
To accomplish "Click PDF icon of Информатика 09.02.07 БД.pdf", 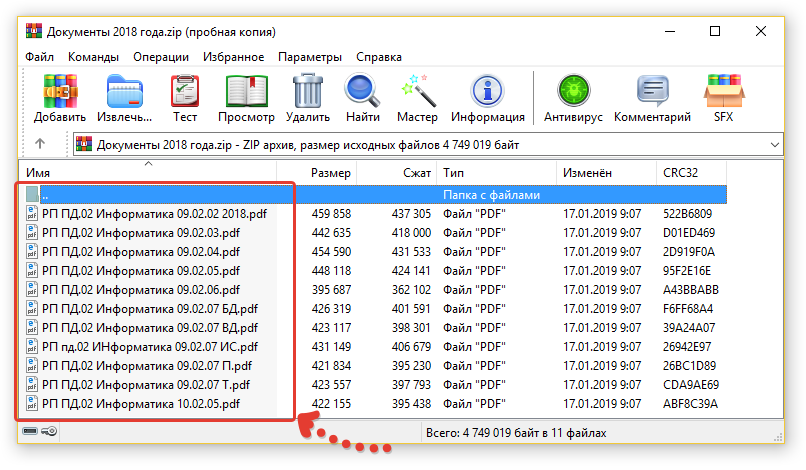I will 32,309.
